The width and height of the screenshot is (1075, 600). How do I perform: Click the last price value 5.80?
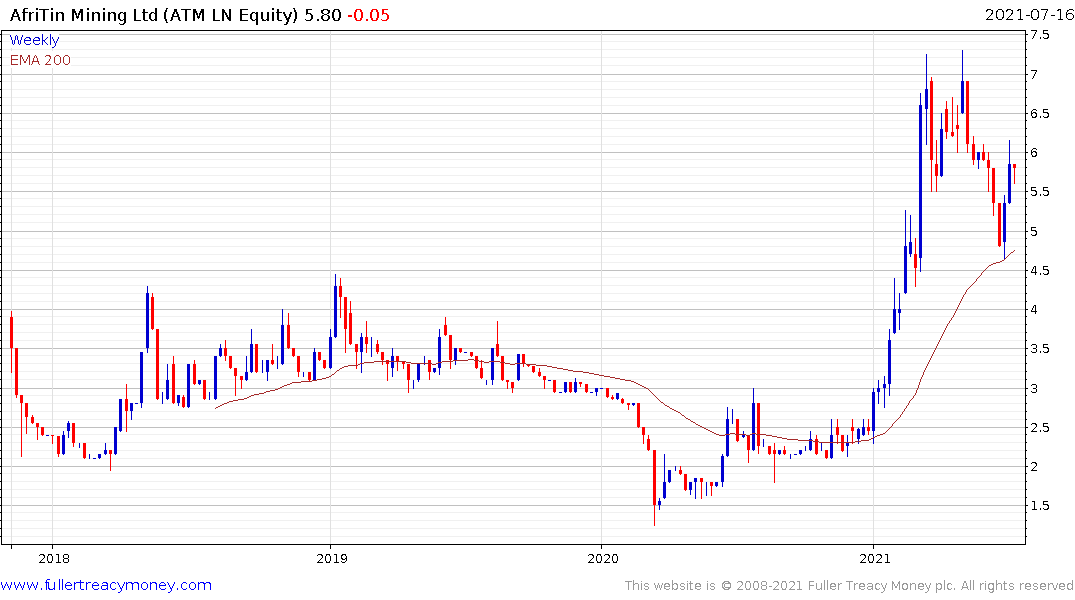(x=323, y=15)
